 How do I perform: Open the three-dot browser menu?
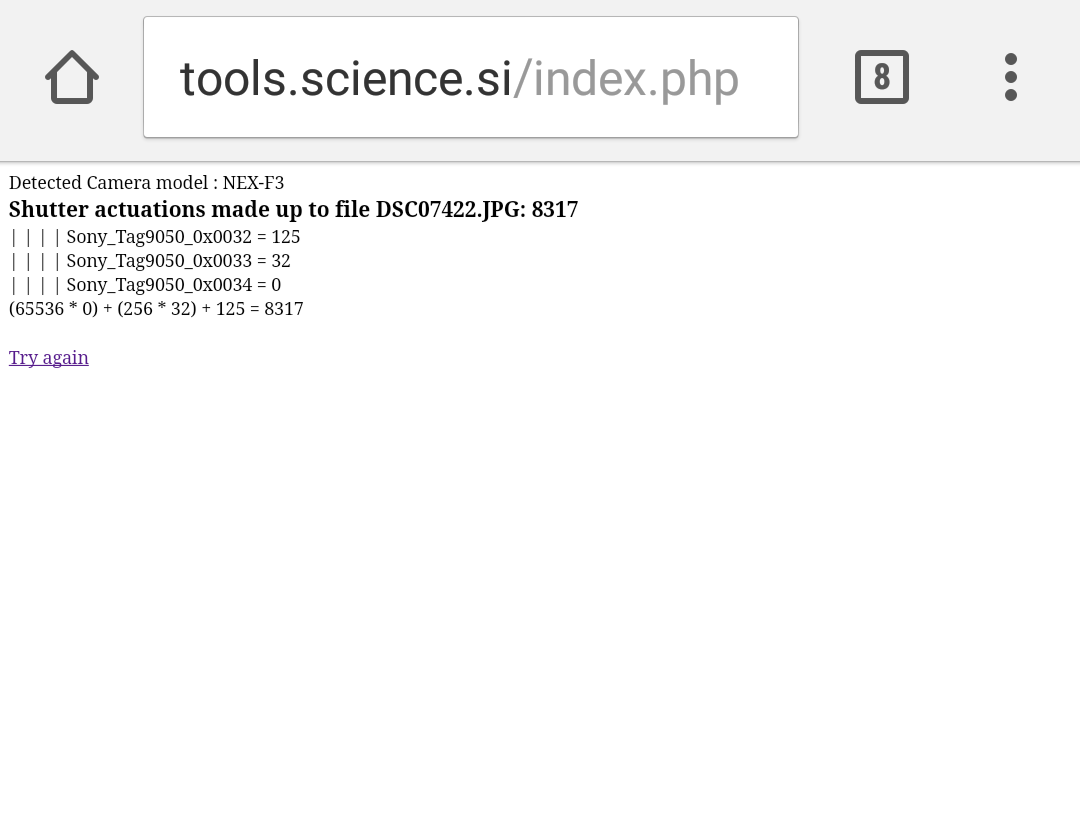(x=1010, y=77)
